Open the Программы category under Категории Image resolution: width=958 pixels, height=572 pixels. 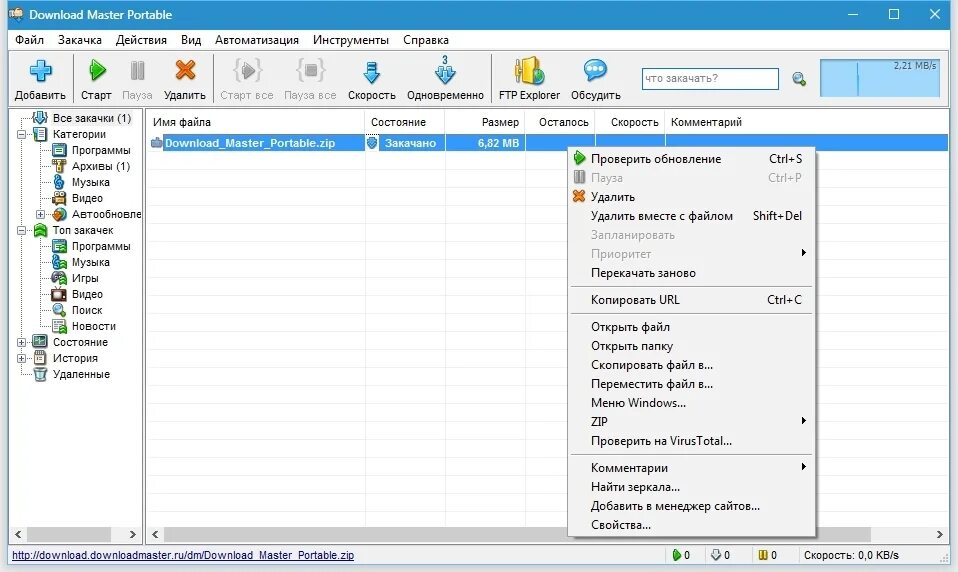point(101,150)
